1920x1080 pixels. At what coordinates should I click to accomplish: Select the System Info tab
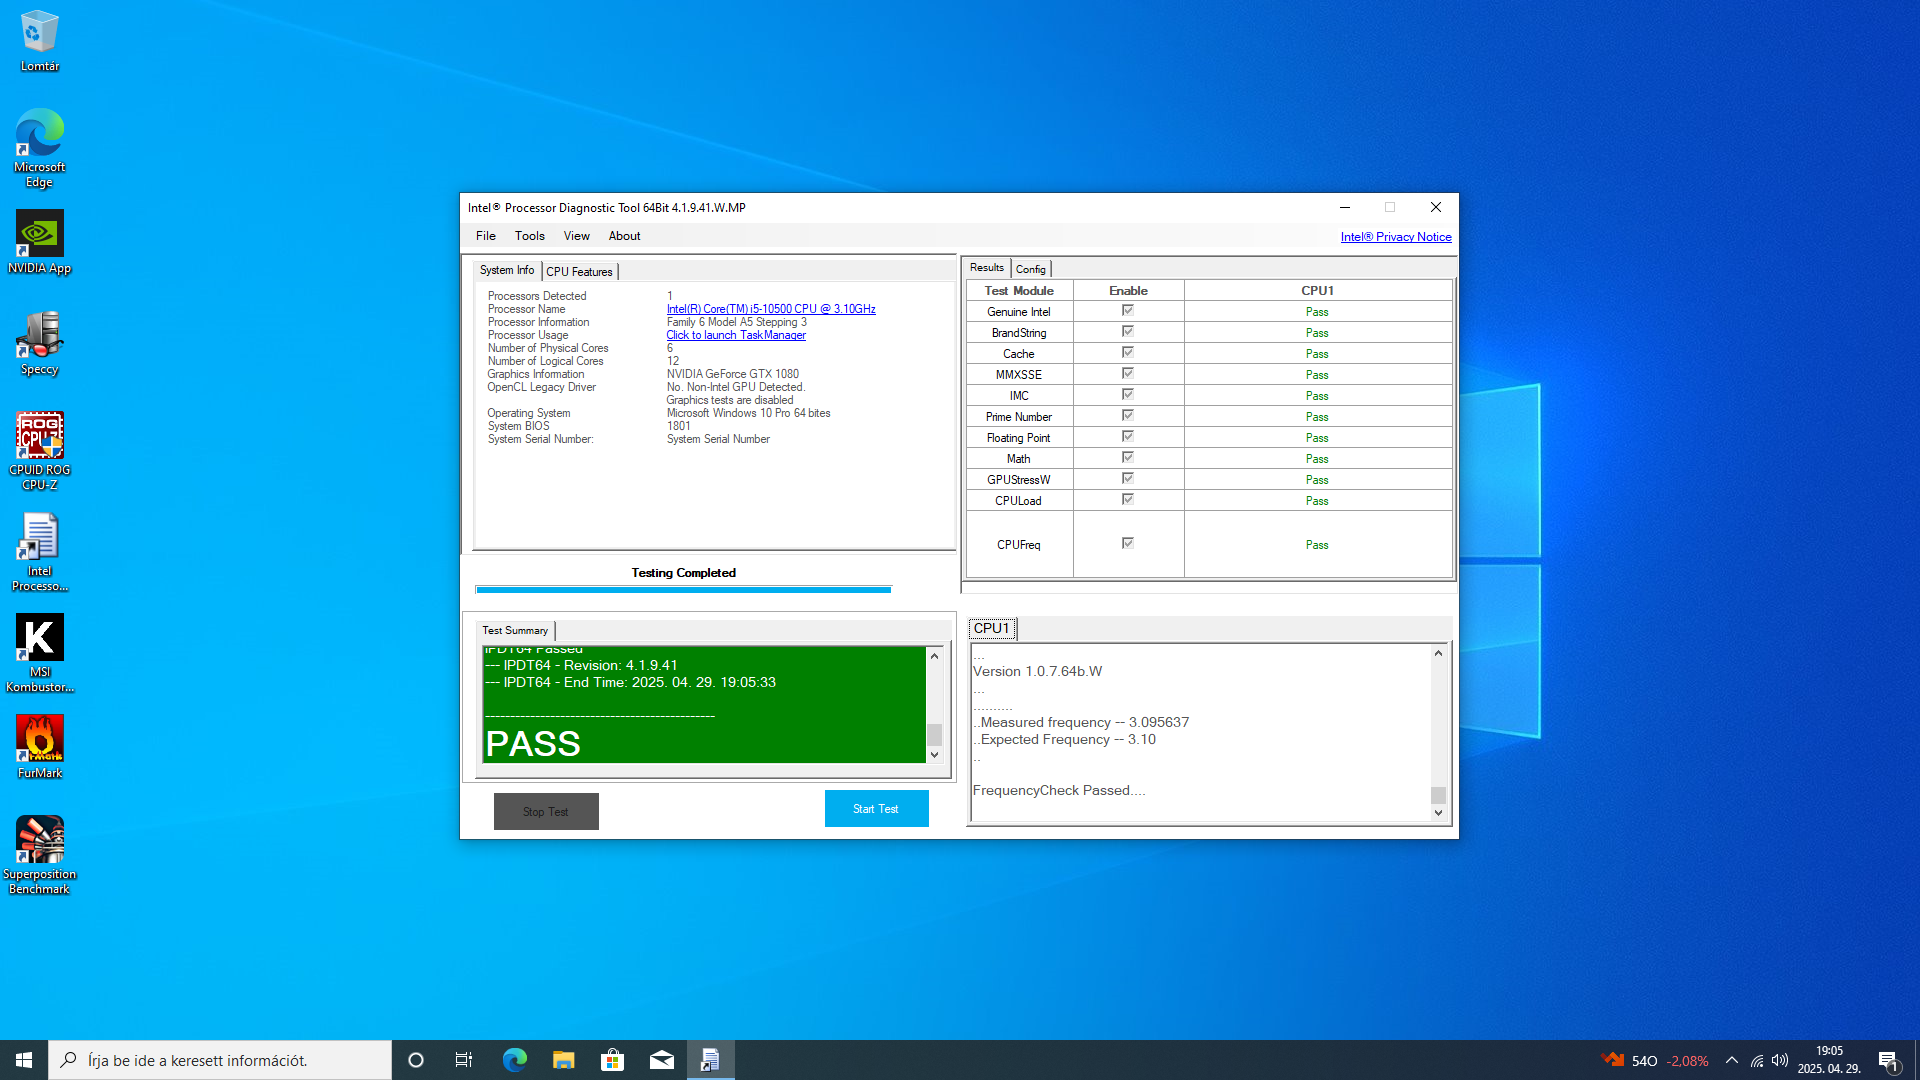click(507, 270)
